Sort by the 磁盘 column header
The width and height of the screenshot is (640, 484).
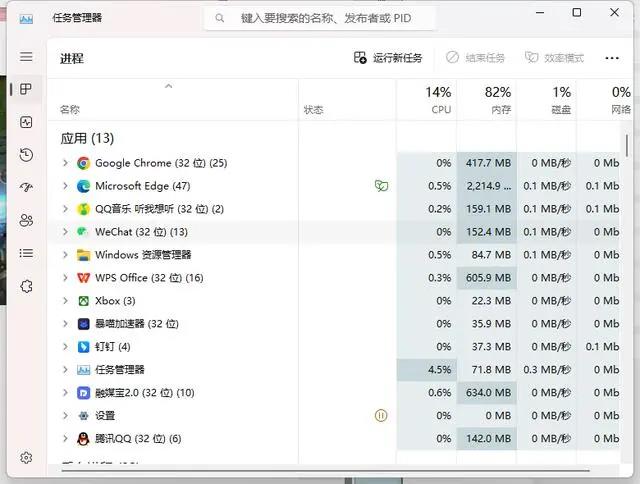(x=546, y=100)
